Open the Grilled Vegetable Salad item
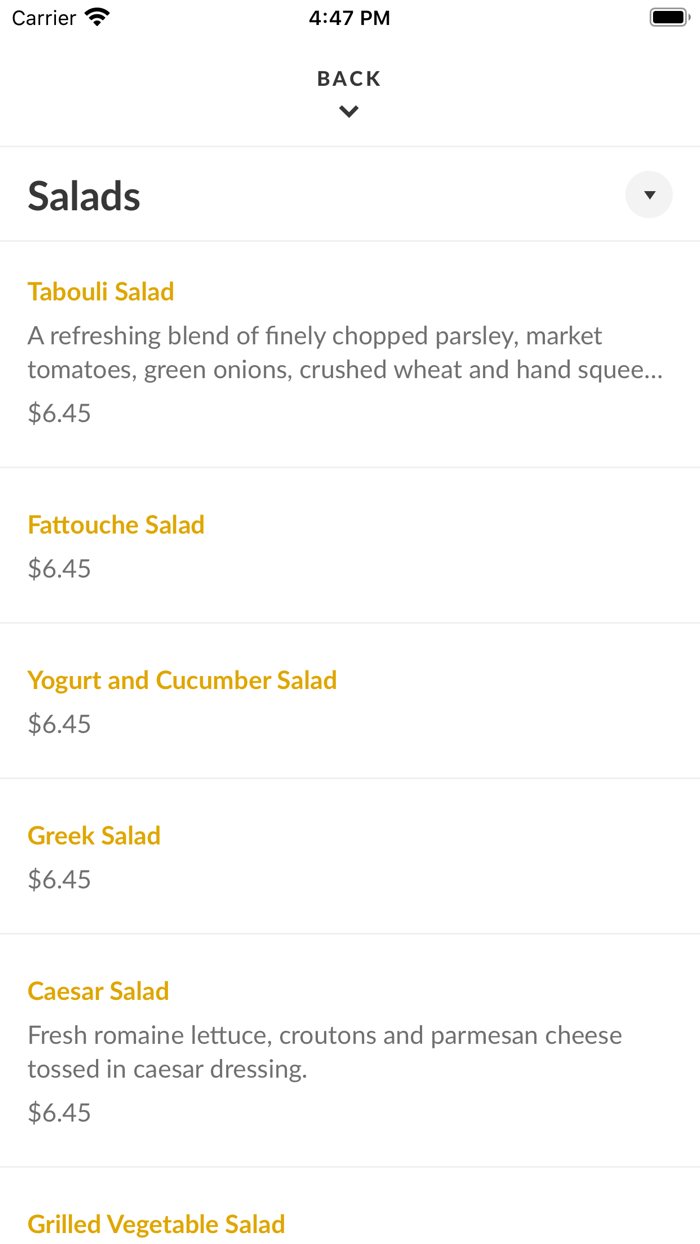 (x=156, y=1224)
